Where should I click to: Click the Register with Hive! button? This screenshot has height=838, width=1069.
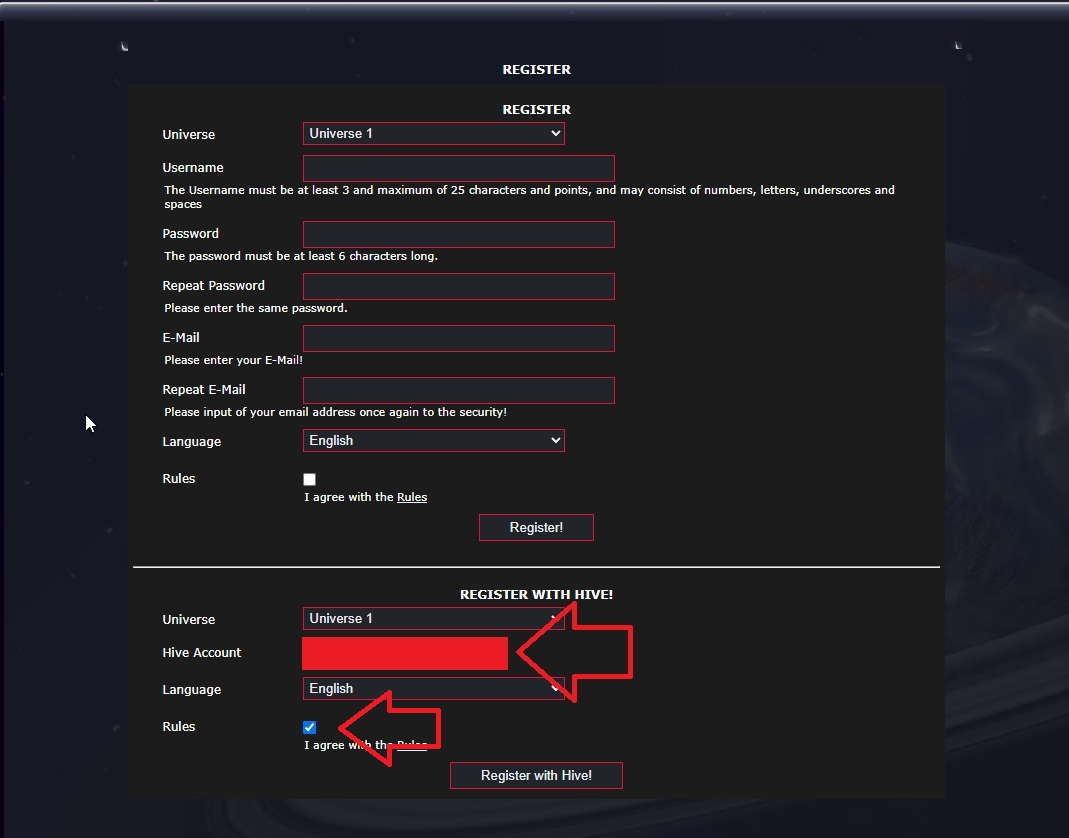pos(537,775)
